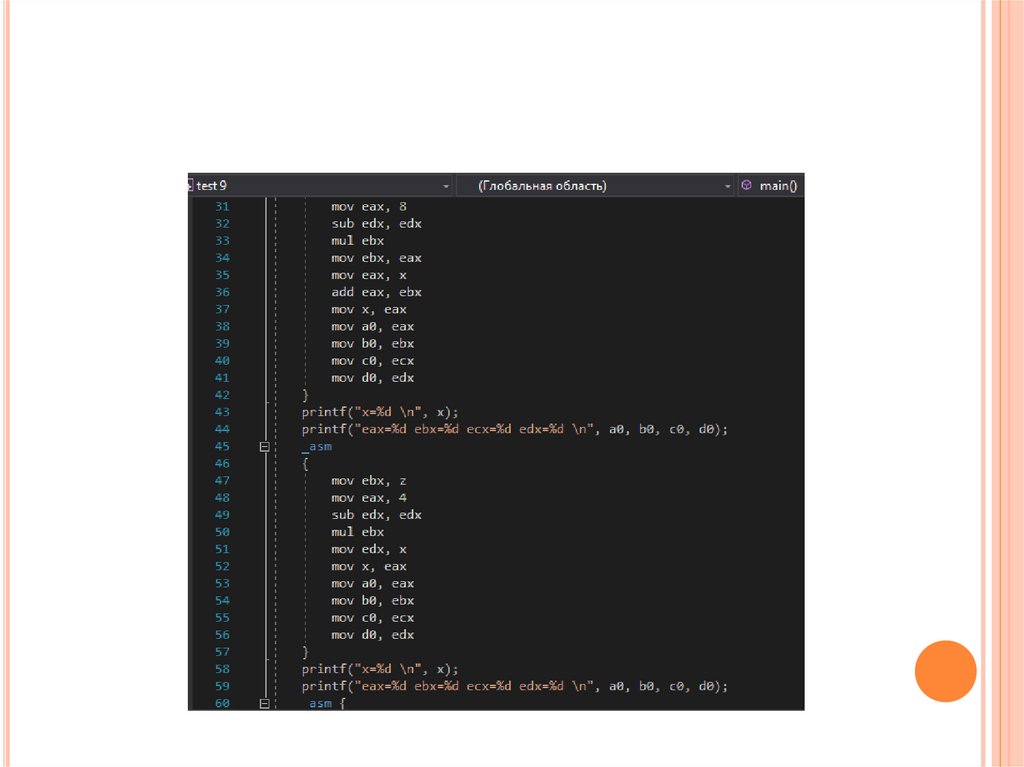The height and width of the screenshot is (767, 1024).
Task: Click the 'mov edx, x' line
Action: tap(369, 549)
